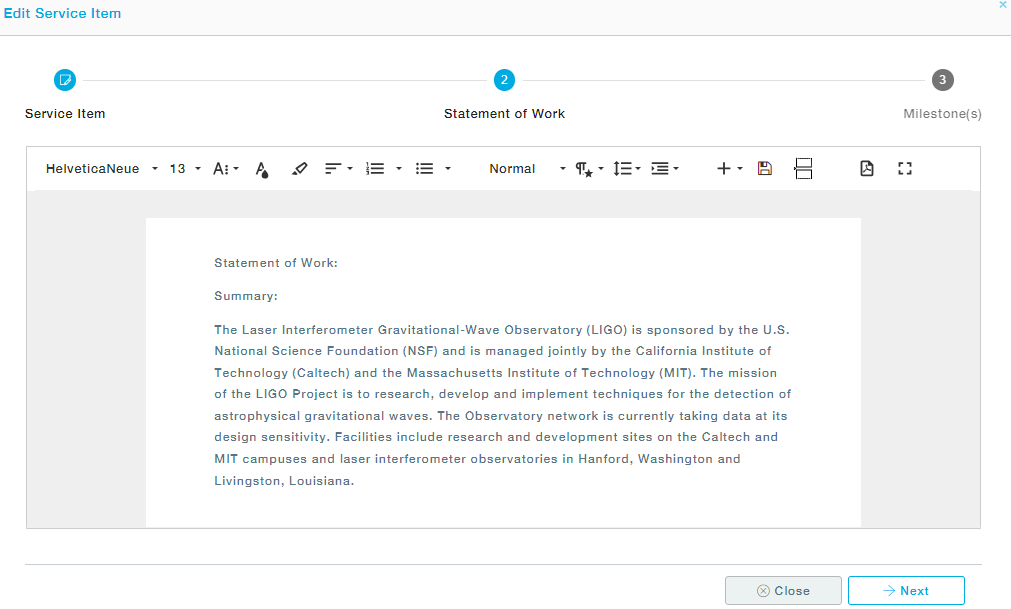Open the text alignment dropdown
1011x609 pixels.
click(339, 169)
